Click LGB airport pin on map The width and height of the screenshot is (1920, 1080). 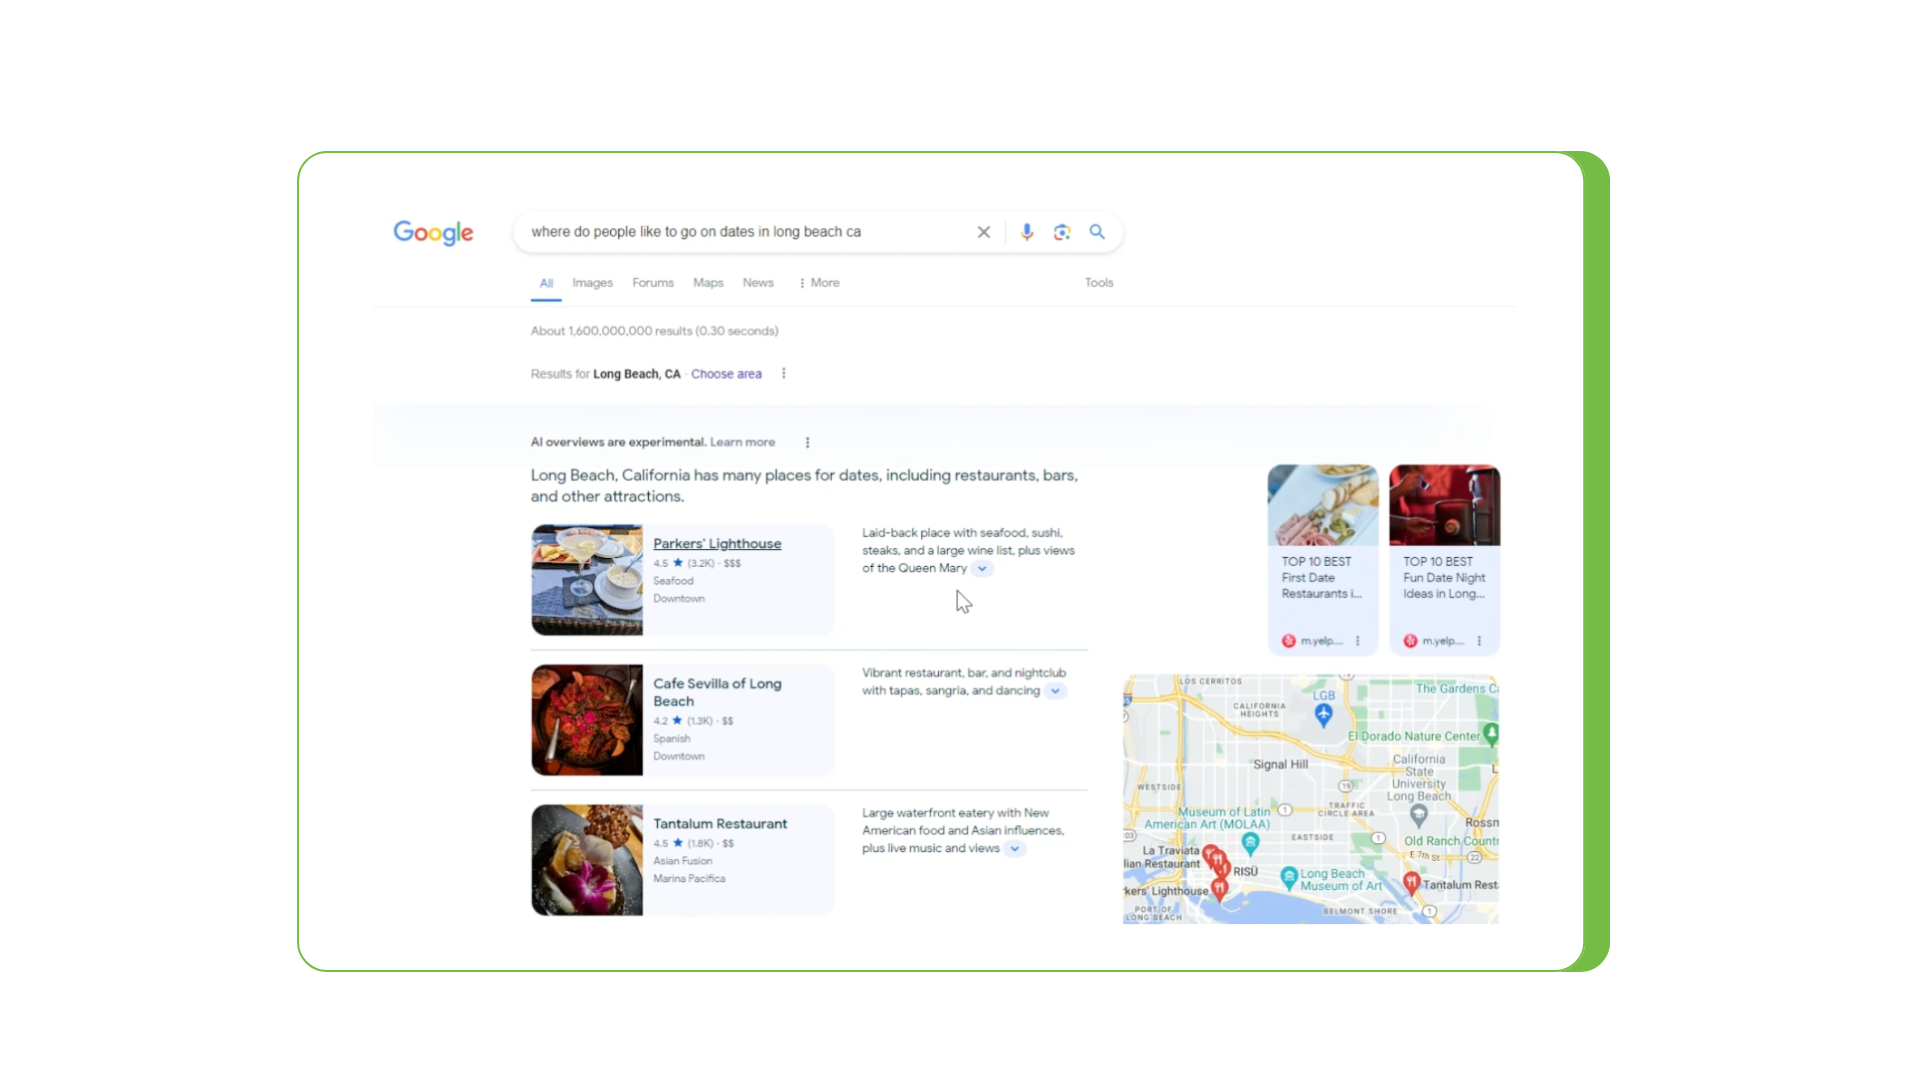pos(1324,714)
